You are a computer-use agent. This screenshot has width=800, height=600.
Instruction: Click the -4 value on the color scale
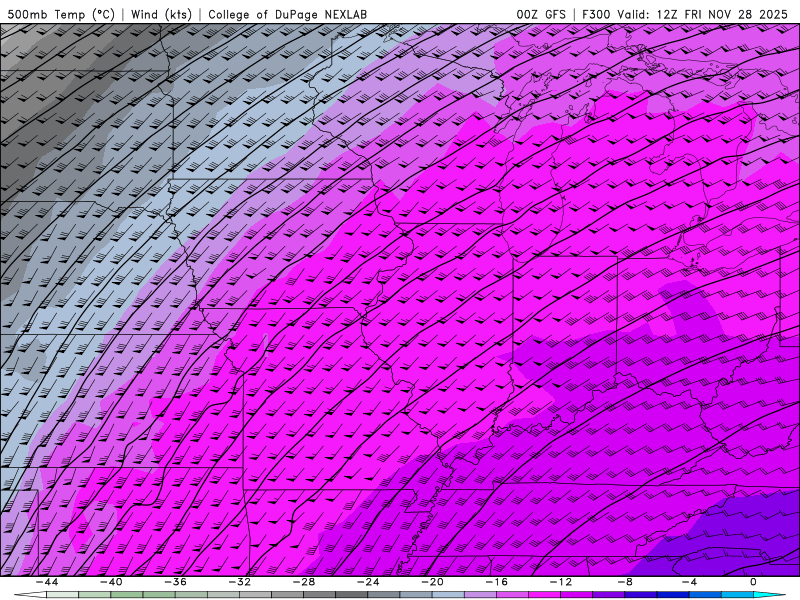click(x=689, y=582)
